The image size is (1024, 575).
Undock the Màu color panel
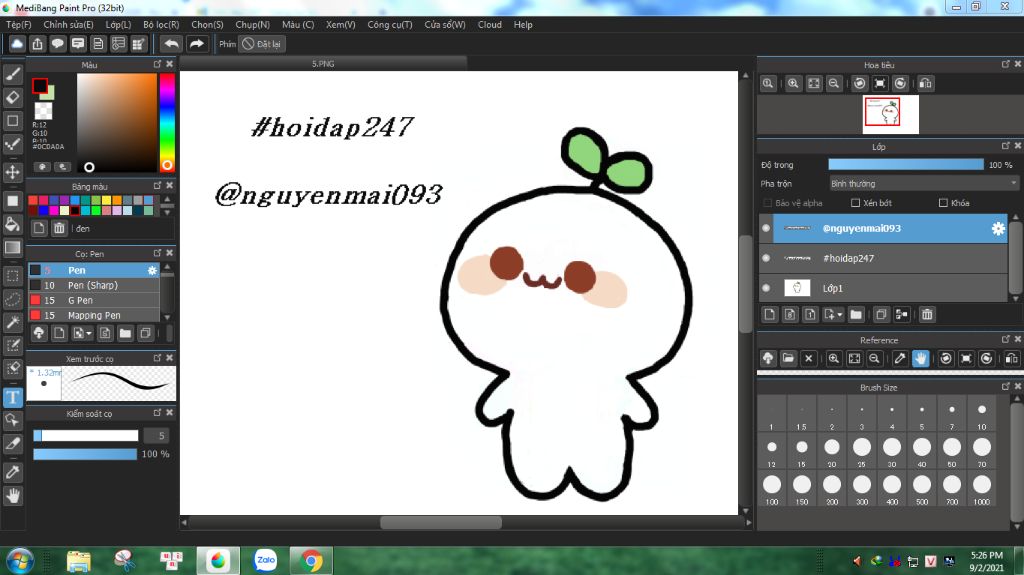click(157, 64)
